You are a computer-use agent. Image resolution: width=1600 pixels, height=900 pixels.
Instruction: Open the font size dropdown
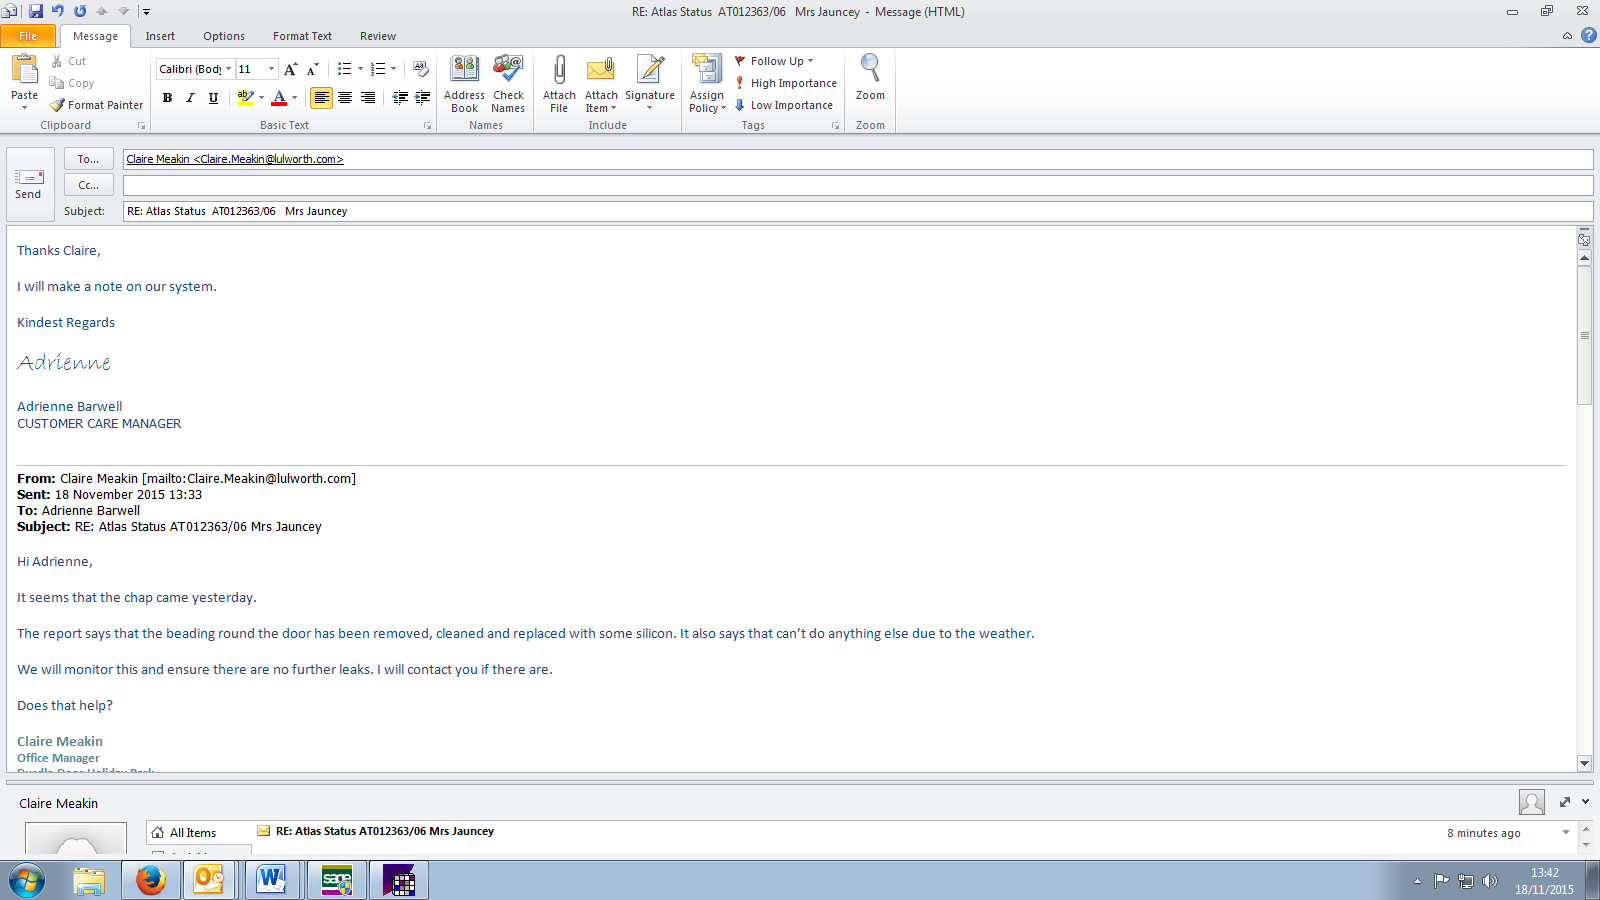tap(271, 69)
